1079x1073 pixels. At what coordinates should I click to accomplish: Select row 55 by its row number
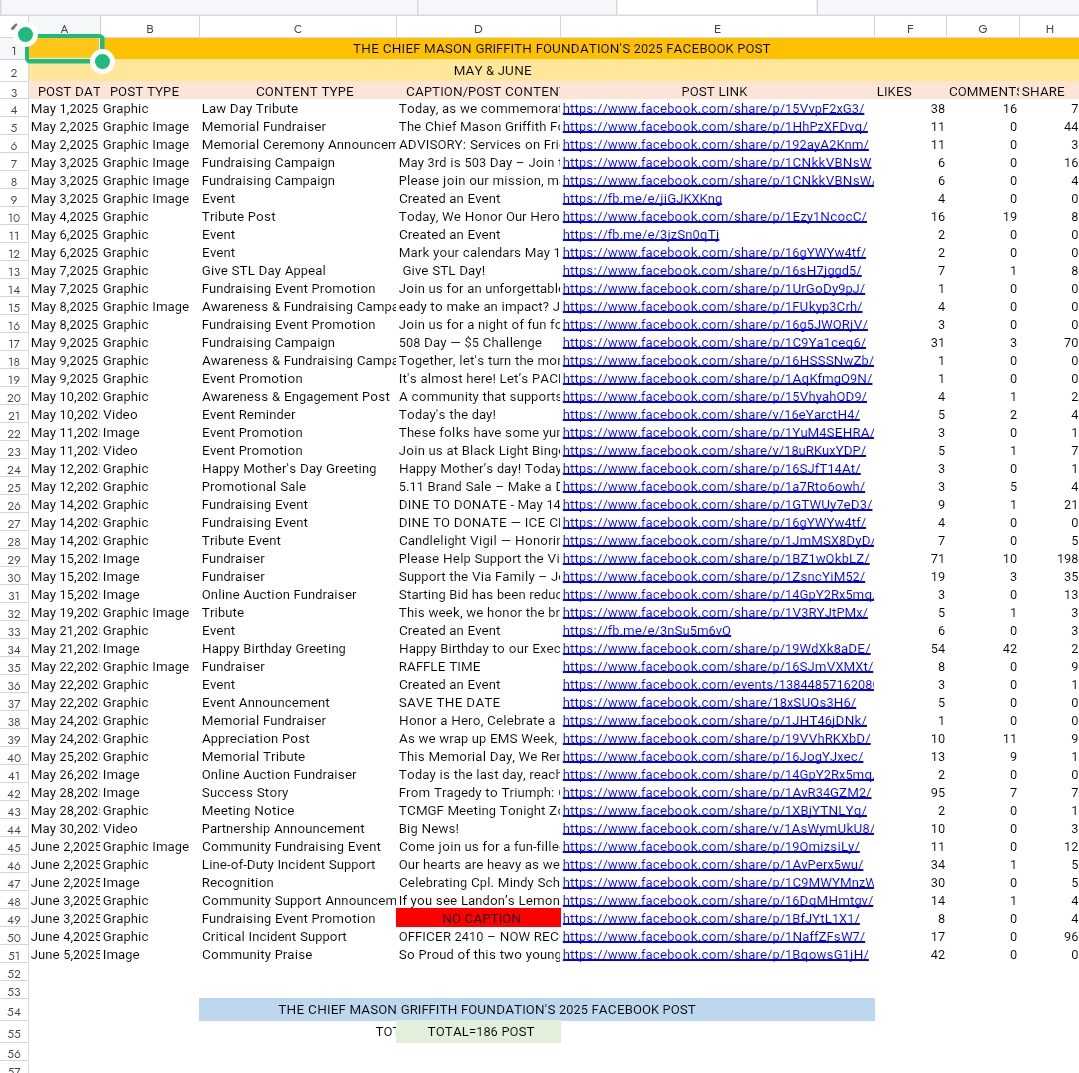click(14, 1032)
